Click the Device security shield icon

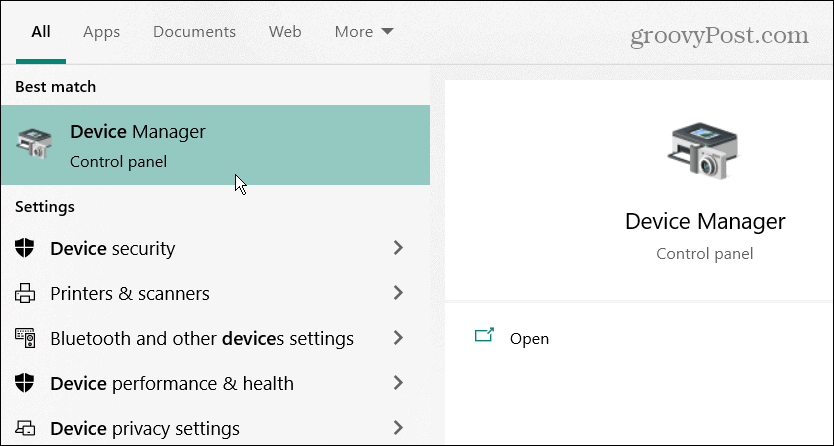tap(25, 248)
